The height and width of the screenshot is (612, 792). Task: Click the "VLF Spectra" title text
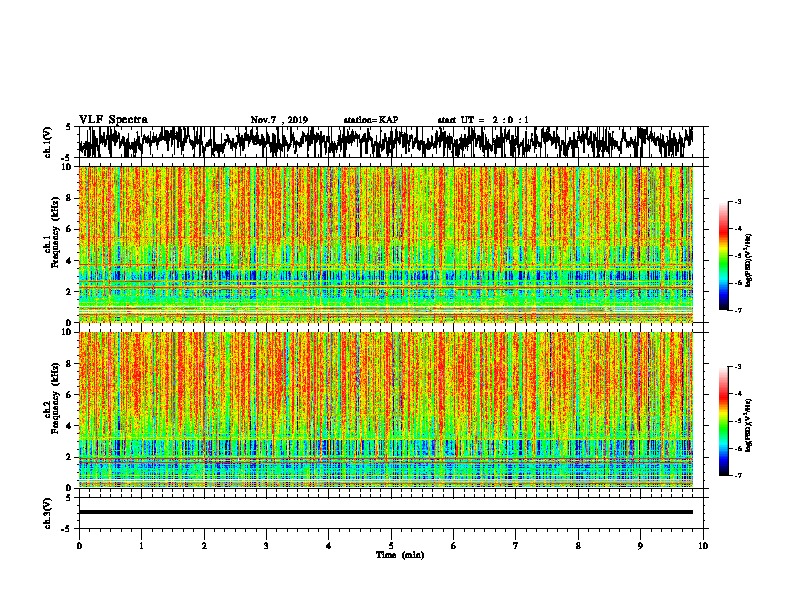click(113, 120)
